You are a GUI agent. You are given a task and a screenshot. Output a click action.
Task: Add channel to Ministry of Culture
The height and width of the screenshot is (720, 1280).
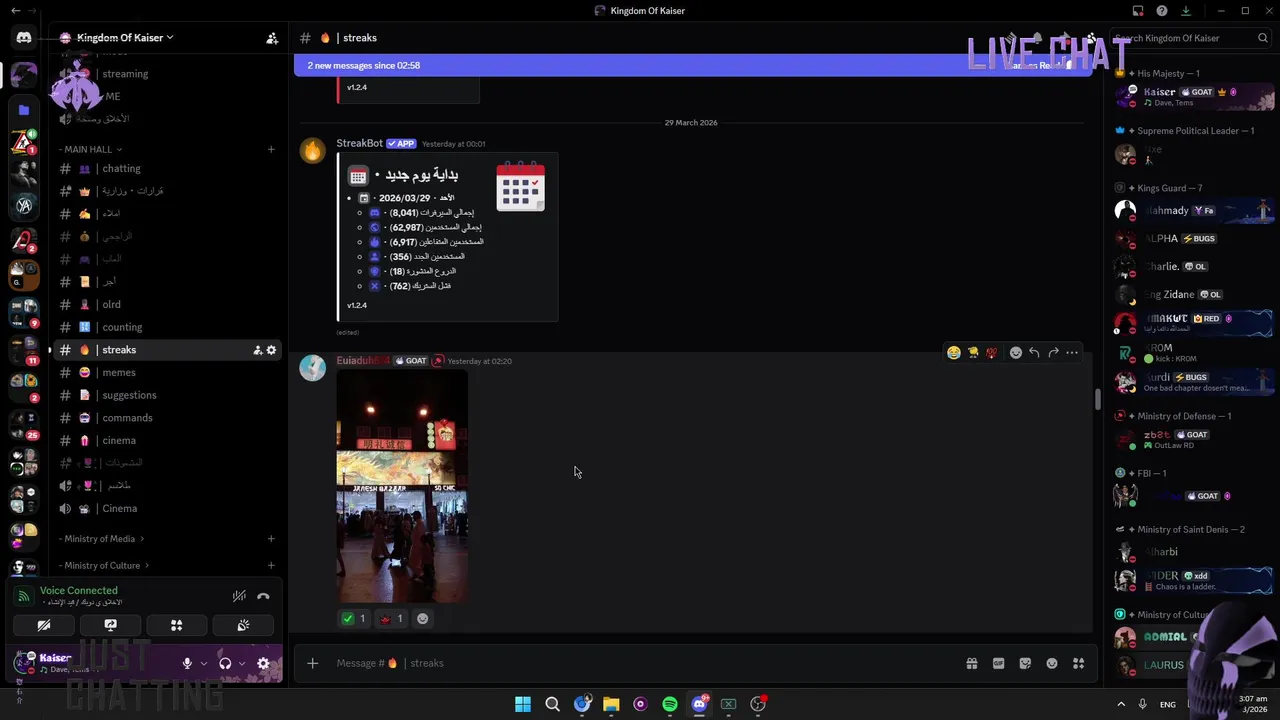coord(271,565)
